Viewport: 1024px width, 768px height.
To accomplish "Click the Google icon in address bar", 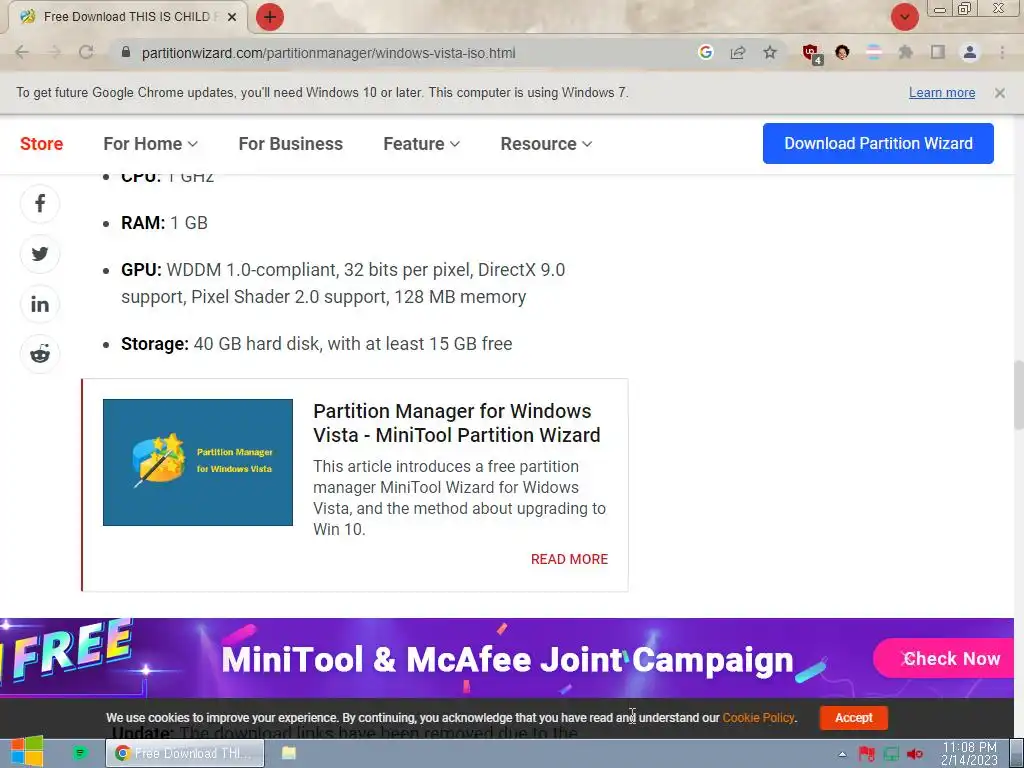I will click(705, 52).
